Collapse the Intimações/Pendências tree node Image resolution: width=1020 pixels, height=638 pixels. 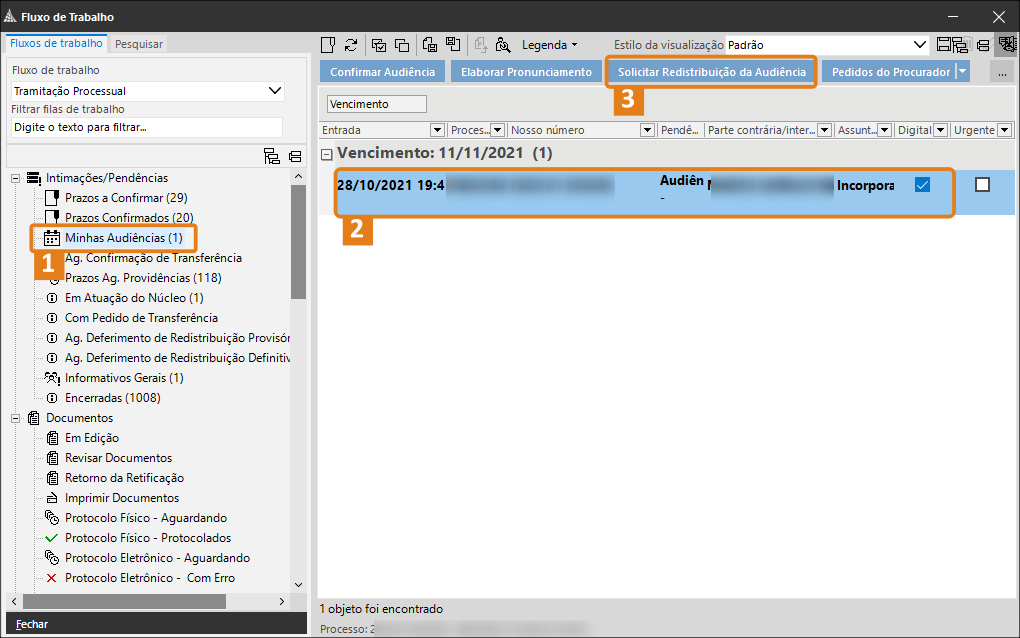point(16,178)
